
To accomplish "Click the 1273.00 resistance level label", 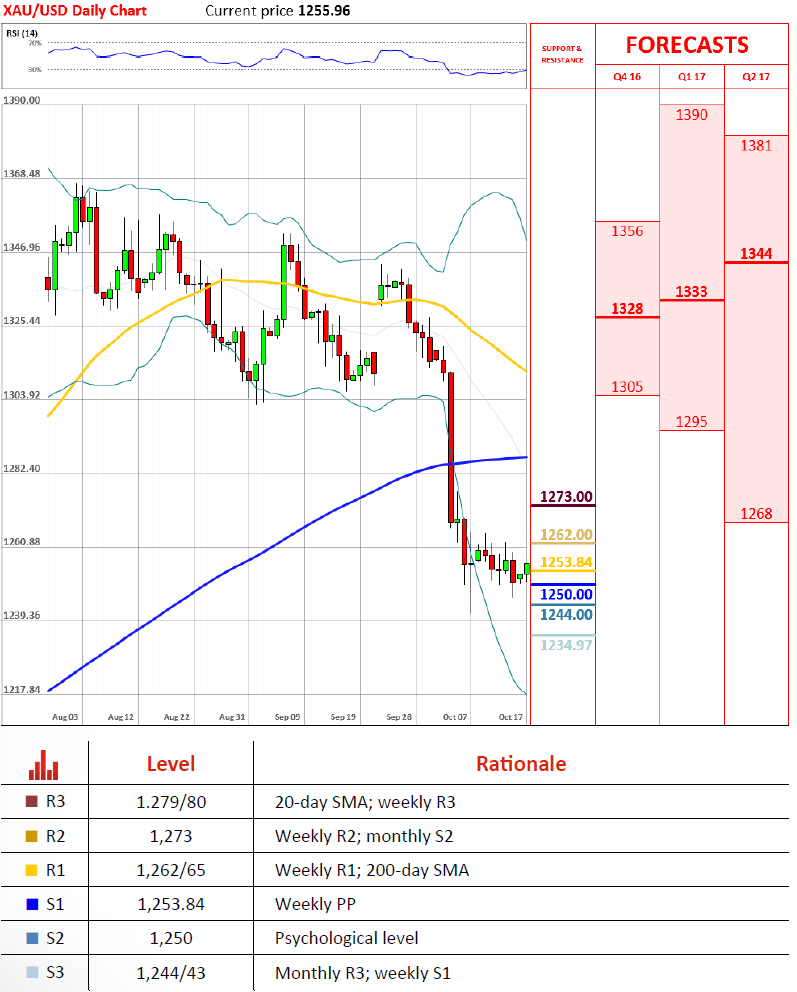I will coord(566,497).
